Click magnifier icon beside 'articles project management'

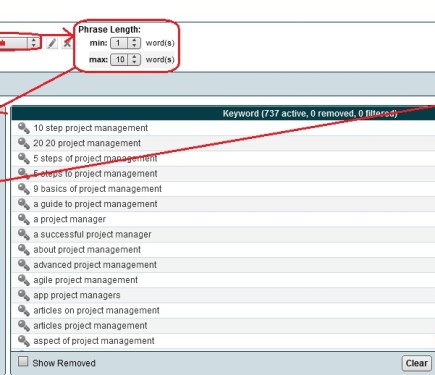[x=24, y=326]
